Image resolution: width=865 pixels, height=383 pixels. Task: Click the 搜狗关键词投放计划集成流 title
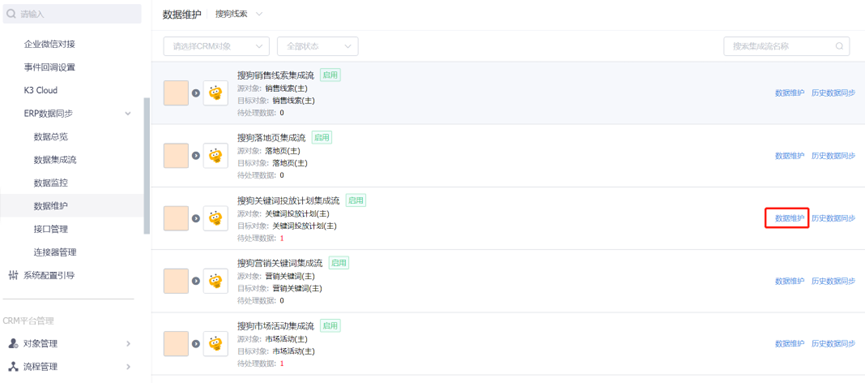pos(289,200)
